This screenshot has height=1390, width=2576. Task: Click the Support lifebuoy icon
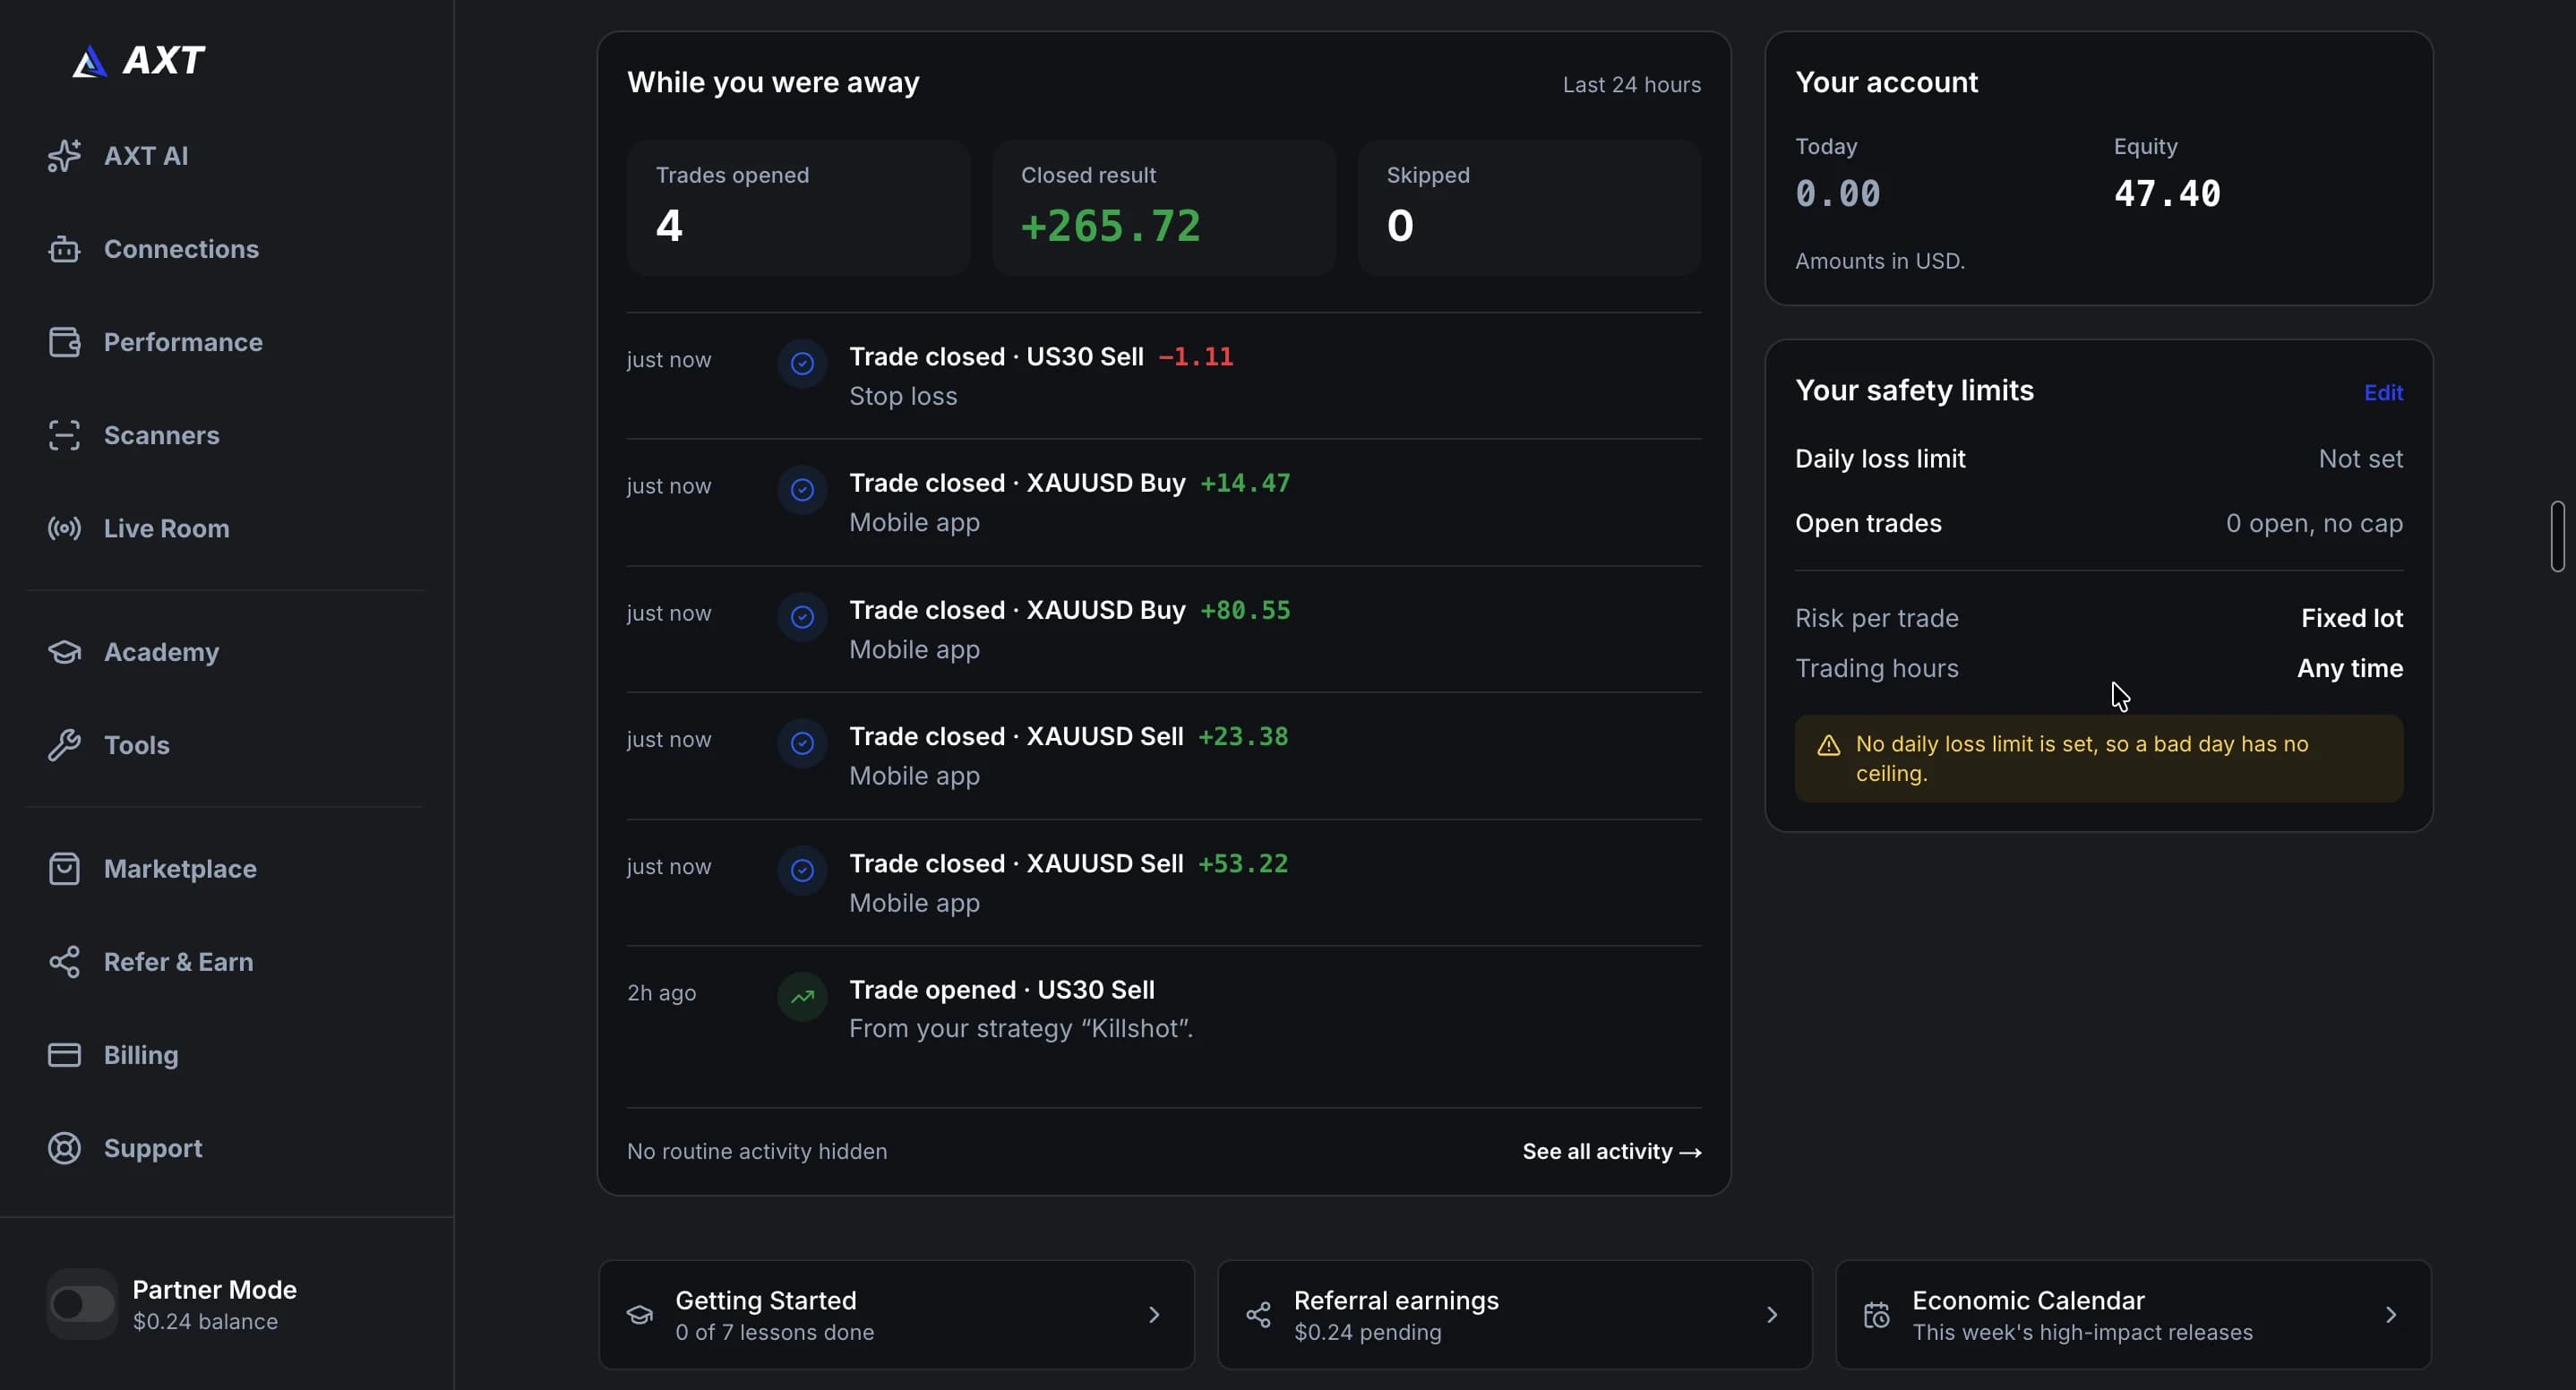point(65,1148)
